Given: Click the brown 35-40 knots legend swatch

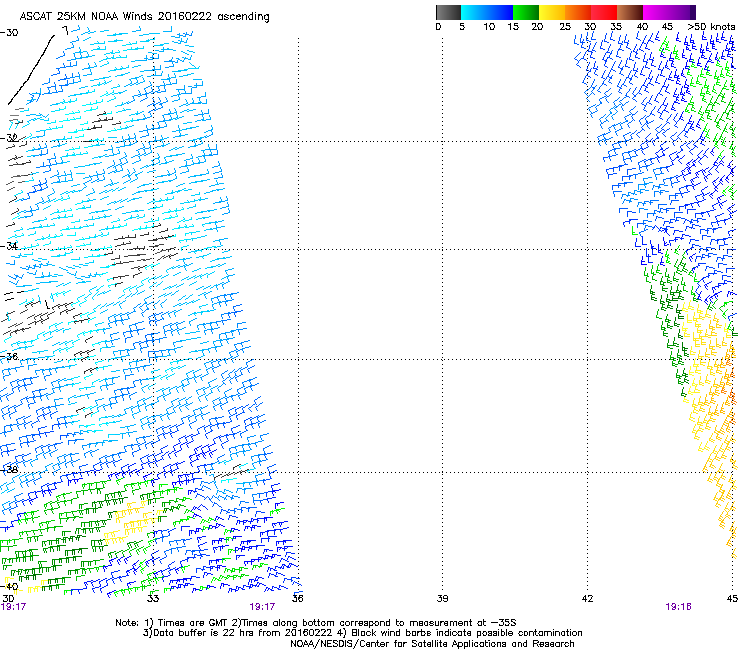Looking at the screenshot, I should [x=630, y=12].
